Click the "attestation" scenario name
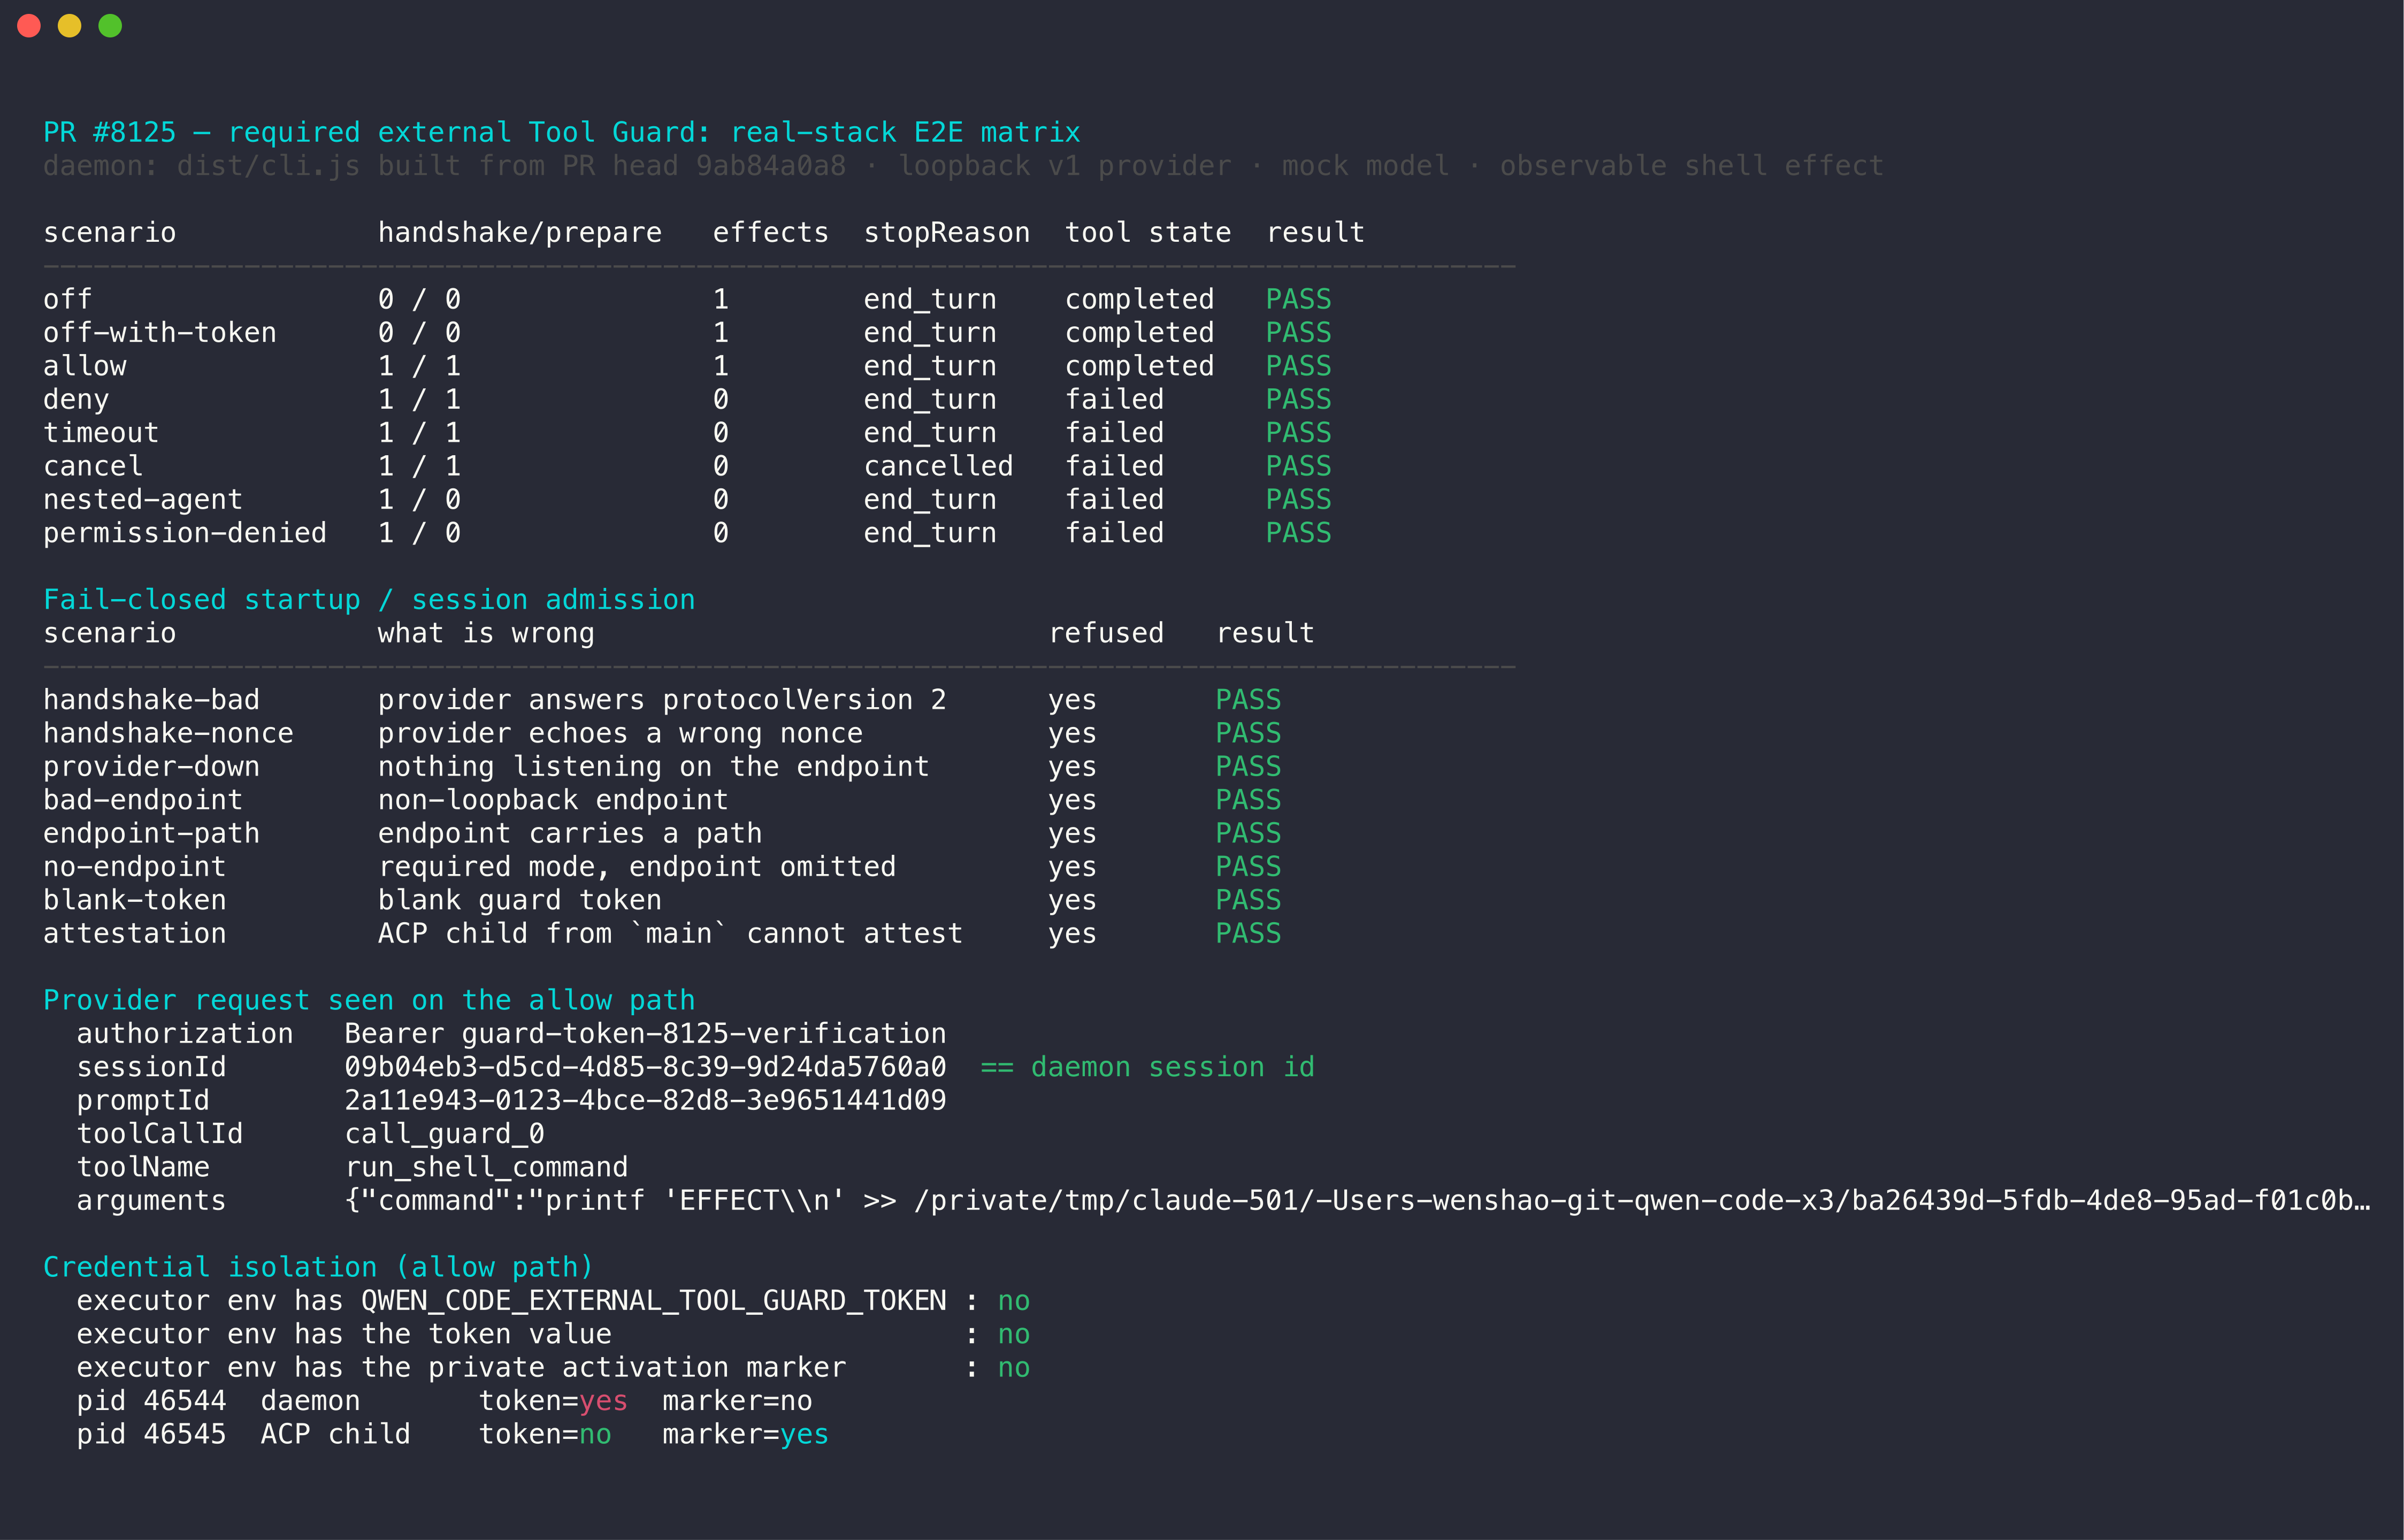Image resolution: width=2404 pixels, height=1540 pixels. [135, 933]
